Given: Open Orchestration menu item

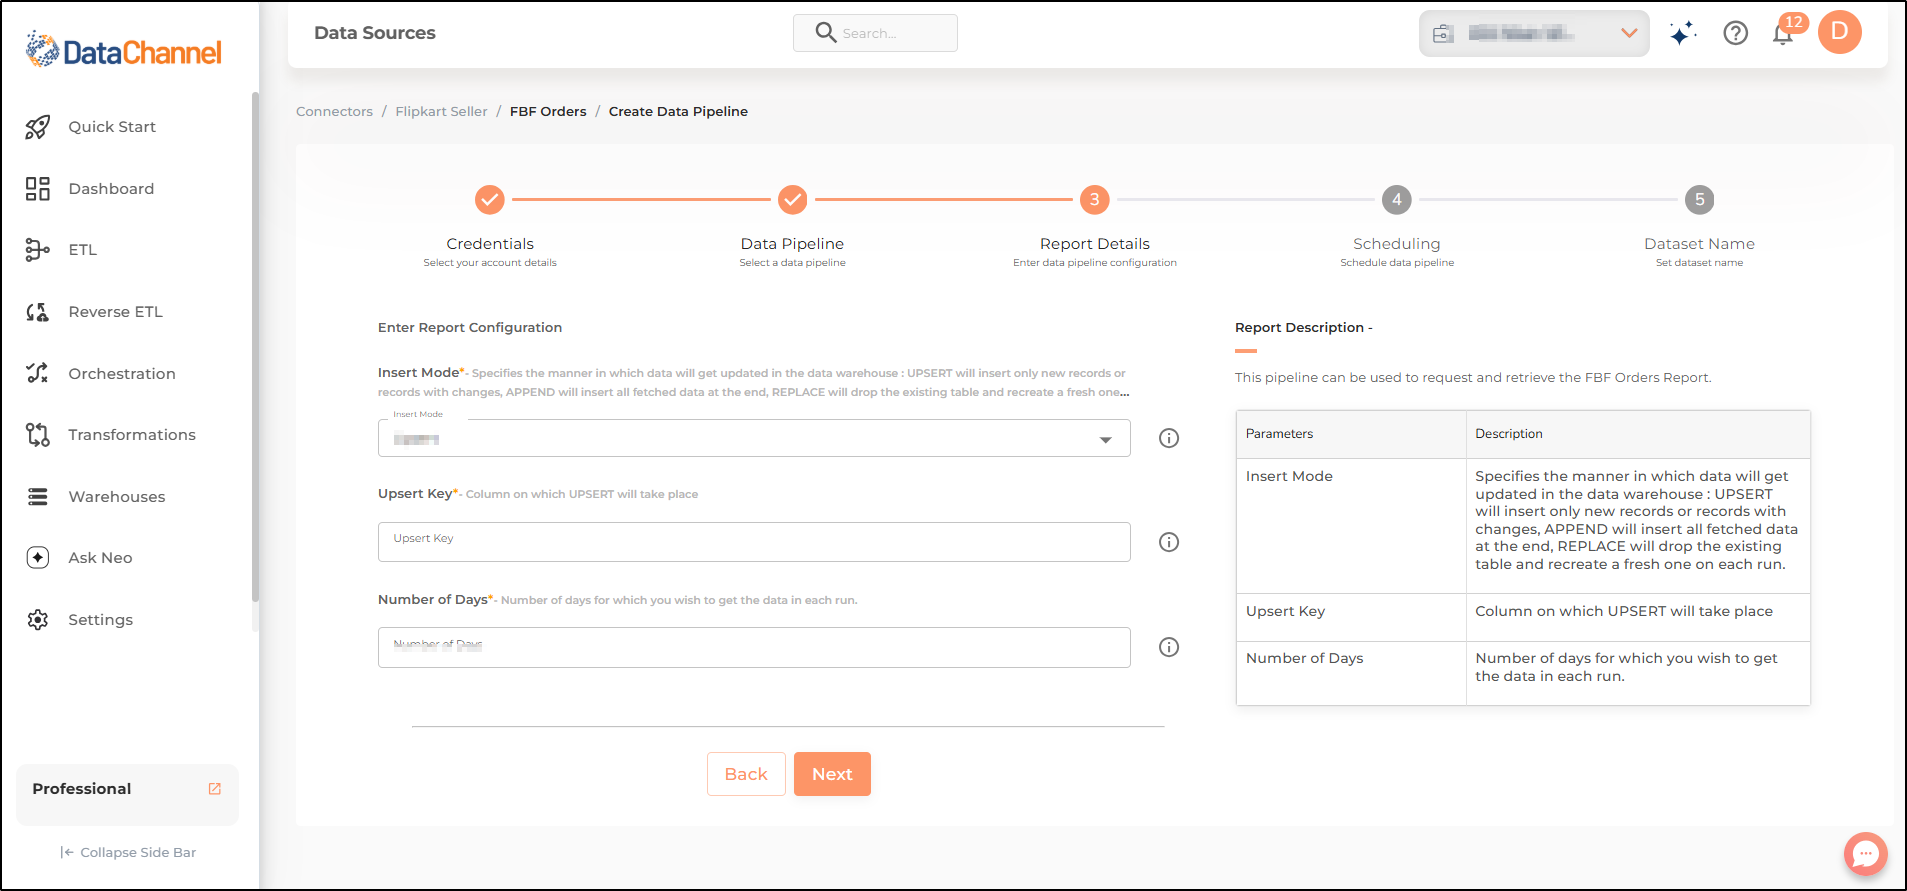Looking at the screenshot, I should (122, 374).
